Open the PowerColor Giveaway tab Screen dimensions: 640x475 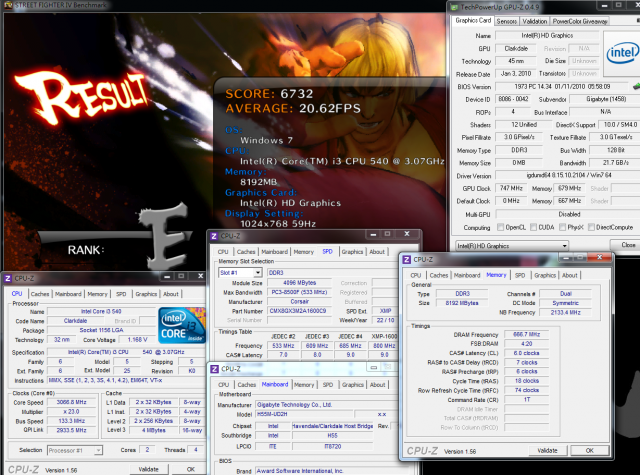[580, 21]
